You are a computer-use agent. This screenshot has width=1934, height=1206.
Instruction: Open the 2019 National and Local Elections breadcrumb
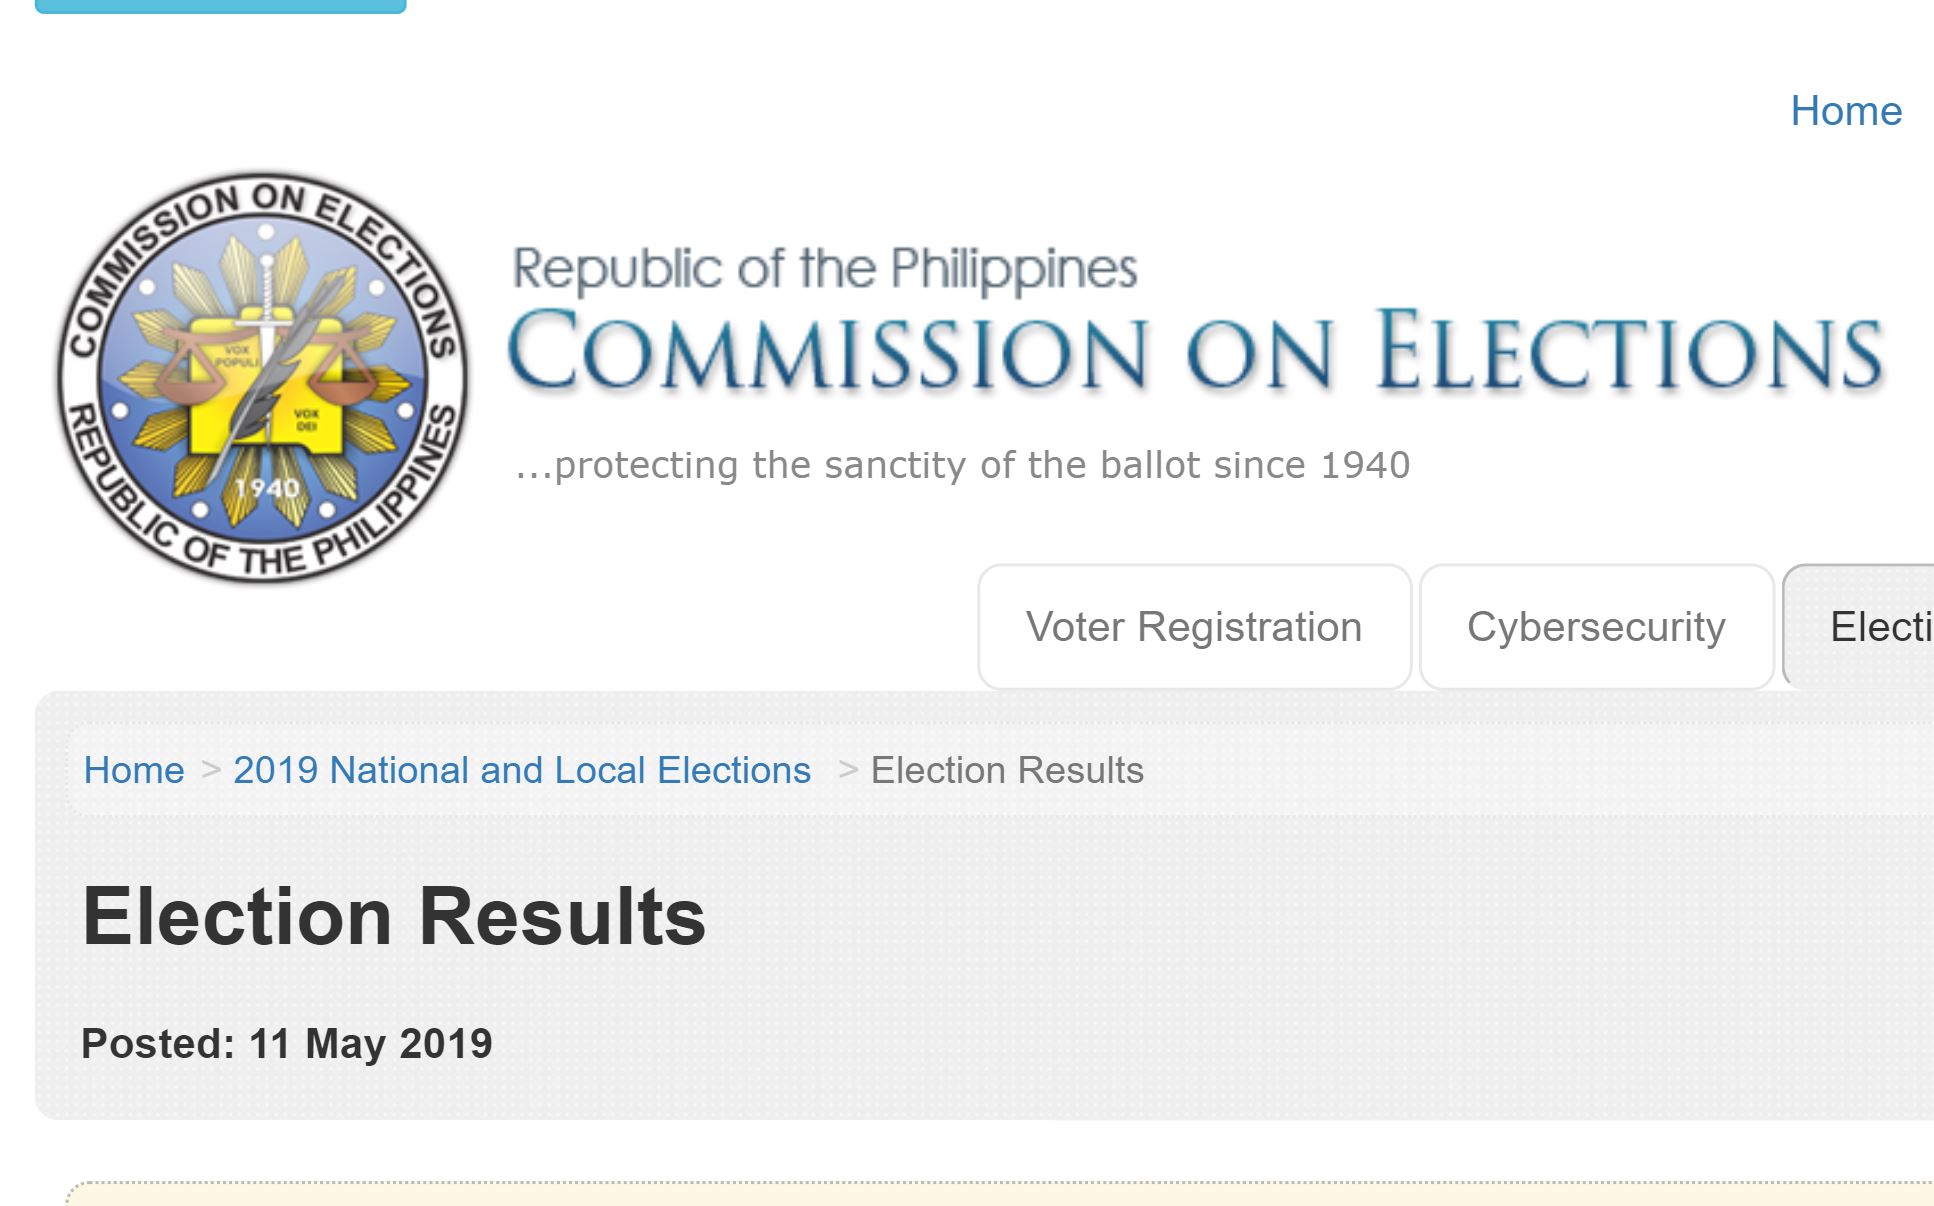click(521, 770)
